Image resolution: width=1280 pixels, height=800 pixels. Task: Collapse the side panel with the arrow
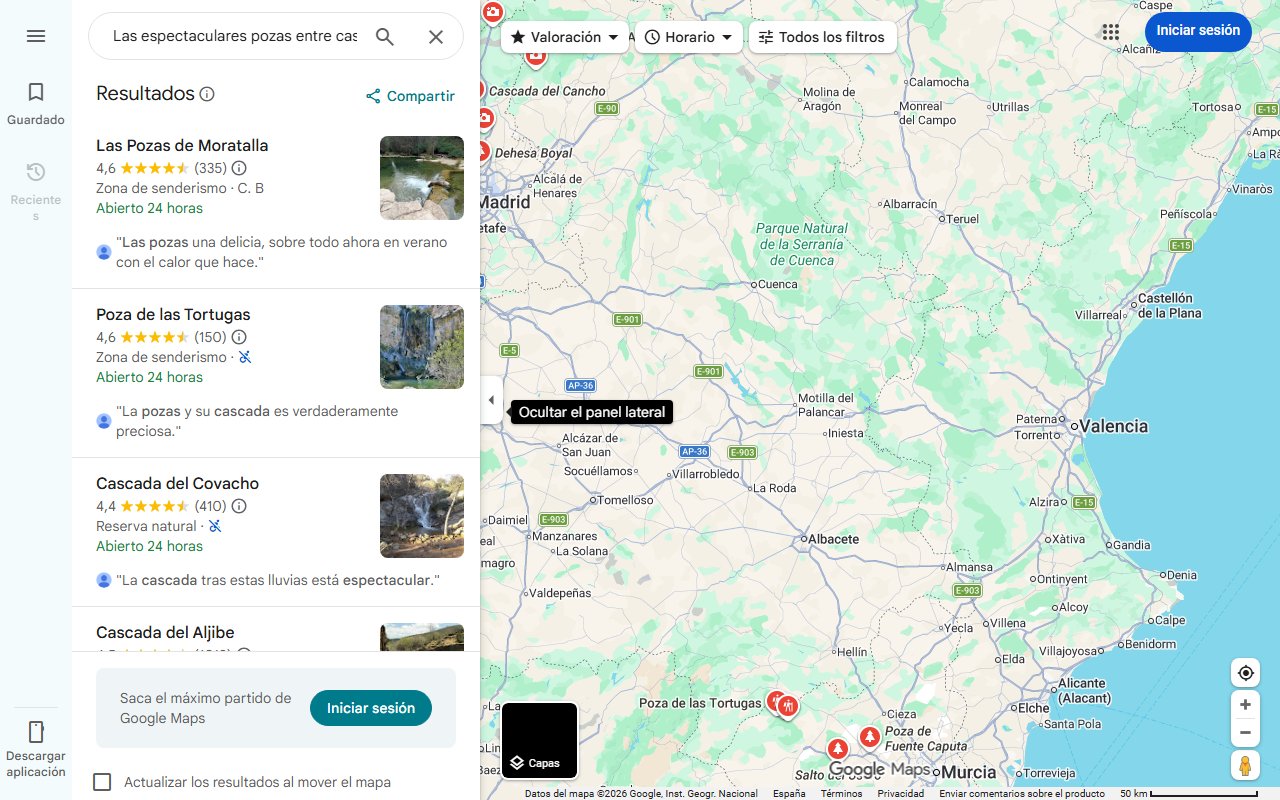pyautogui.click(x=491, y=400)
